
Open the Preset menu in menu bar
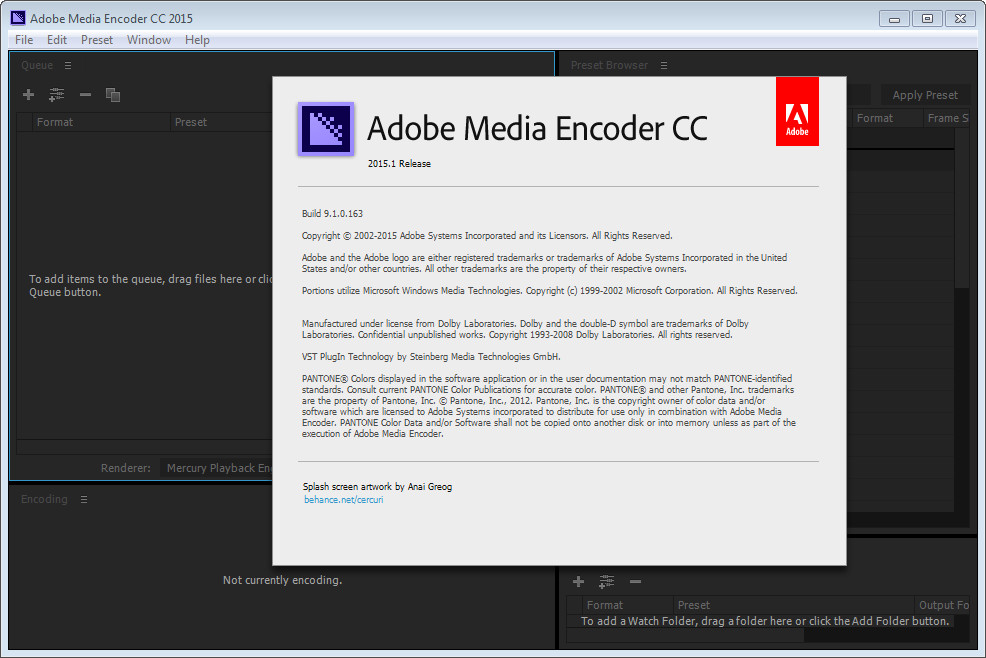[x=97, y=40]
